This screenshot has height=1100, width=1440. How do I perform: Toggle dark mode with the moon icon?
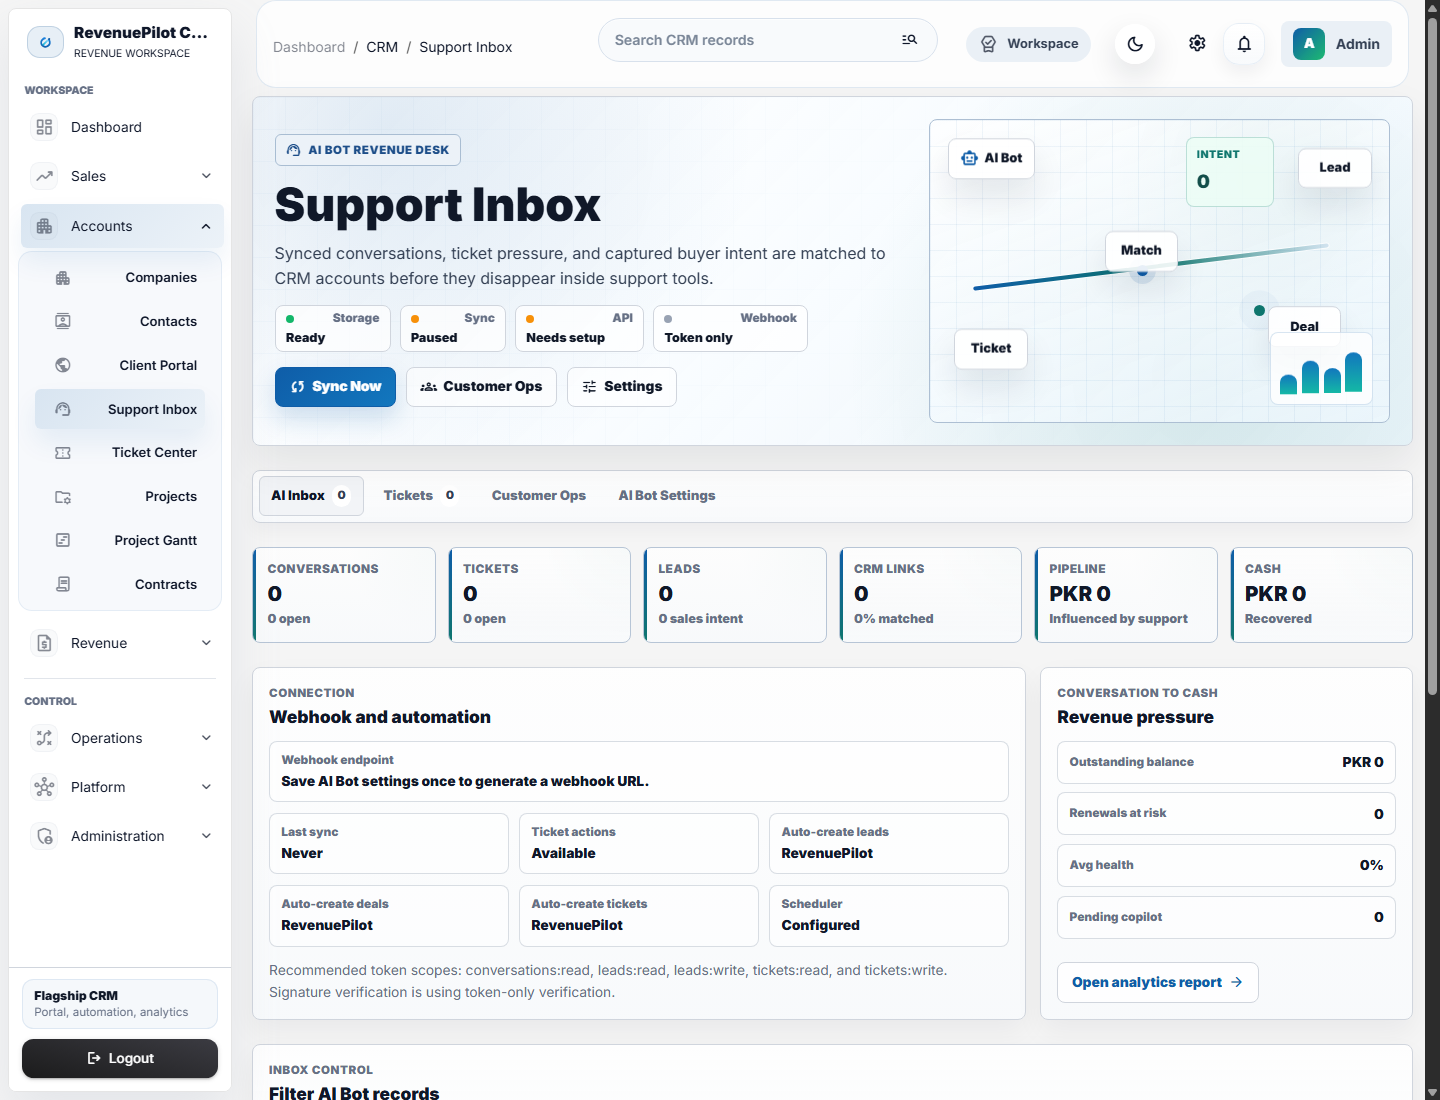coord(1135,44)
